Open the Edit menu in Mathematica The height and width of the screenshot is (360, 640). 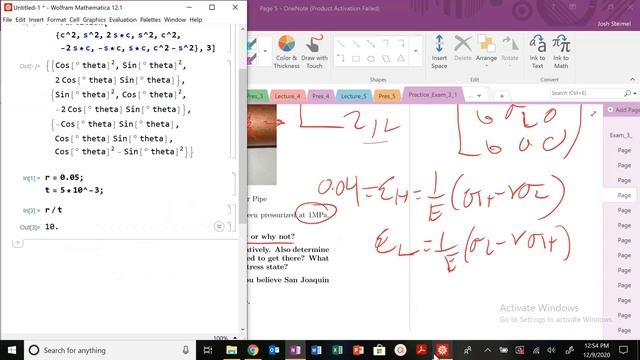click(x=20, y=20)
